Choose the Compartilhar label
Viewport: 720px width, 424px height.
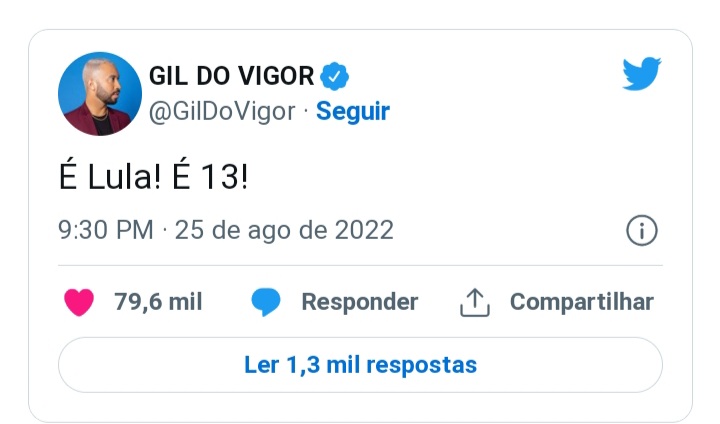point(581,302)
